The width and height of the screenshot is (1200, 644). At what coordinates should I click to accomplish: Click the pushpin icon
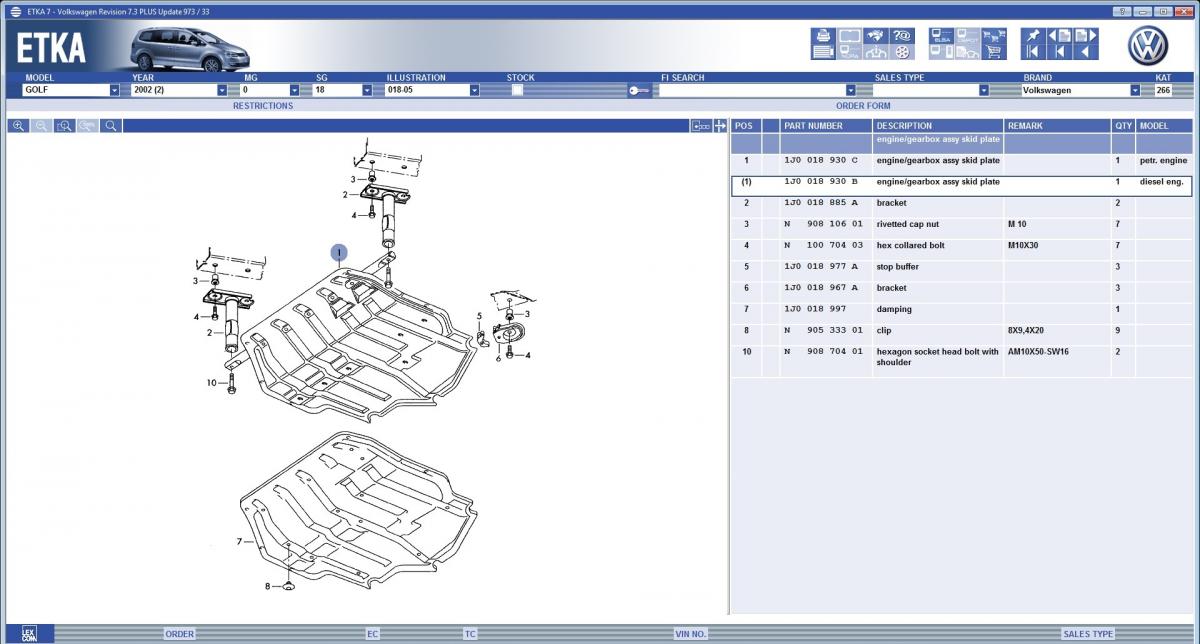click(x=1032, y=36)
